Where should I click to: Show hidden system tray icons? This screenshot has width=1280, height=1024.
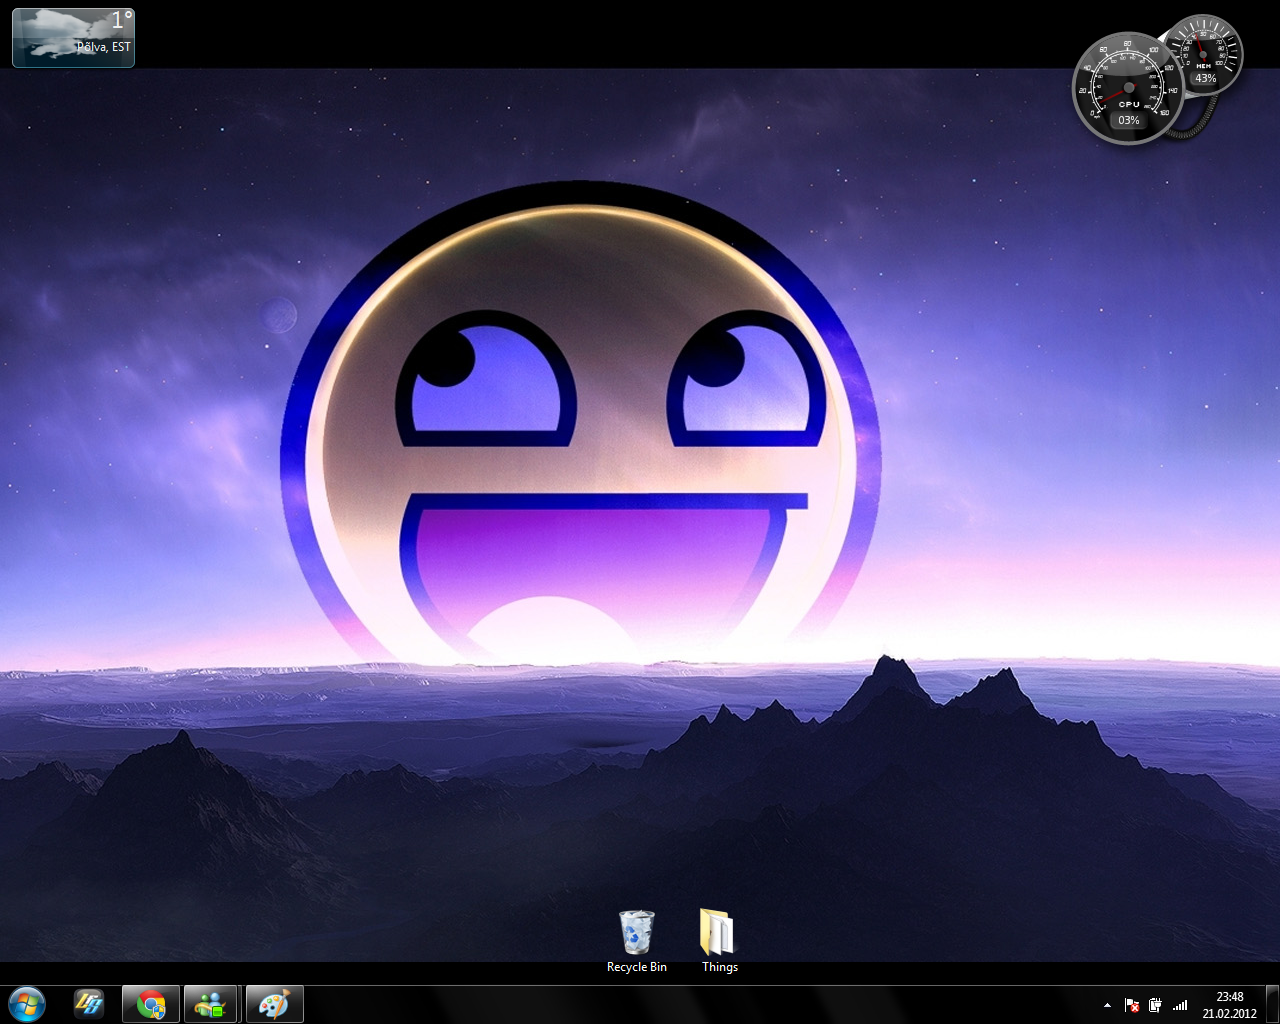[1107, 1005]
